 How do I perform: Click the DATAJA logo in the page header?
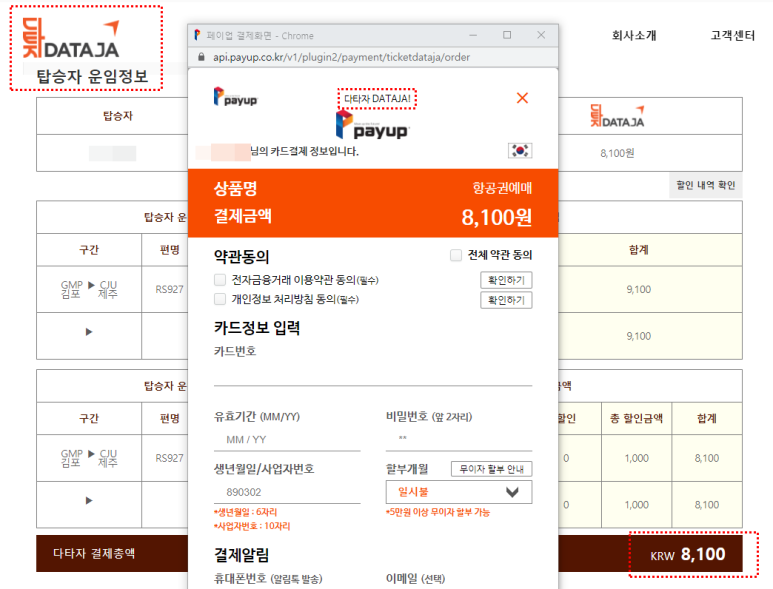click(x=71, y=38)
